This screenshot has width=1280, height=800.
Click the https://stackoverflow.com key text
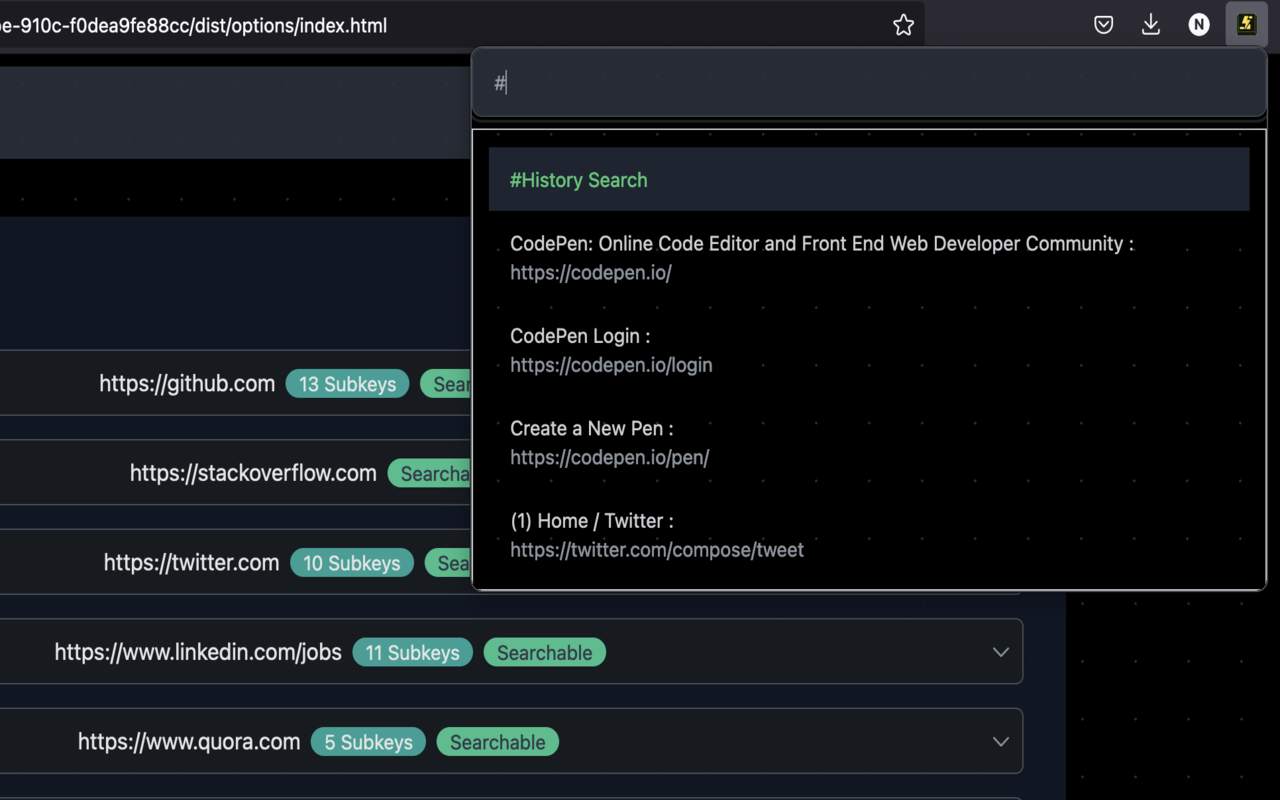[253, 473]
